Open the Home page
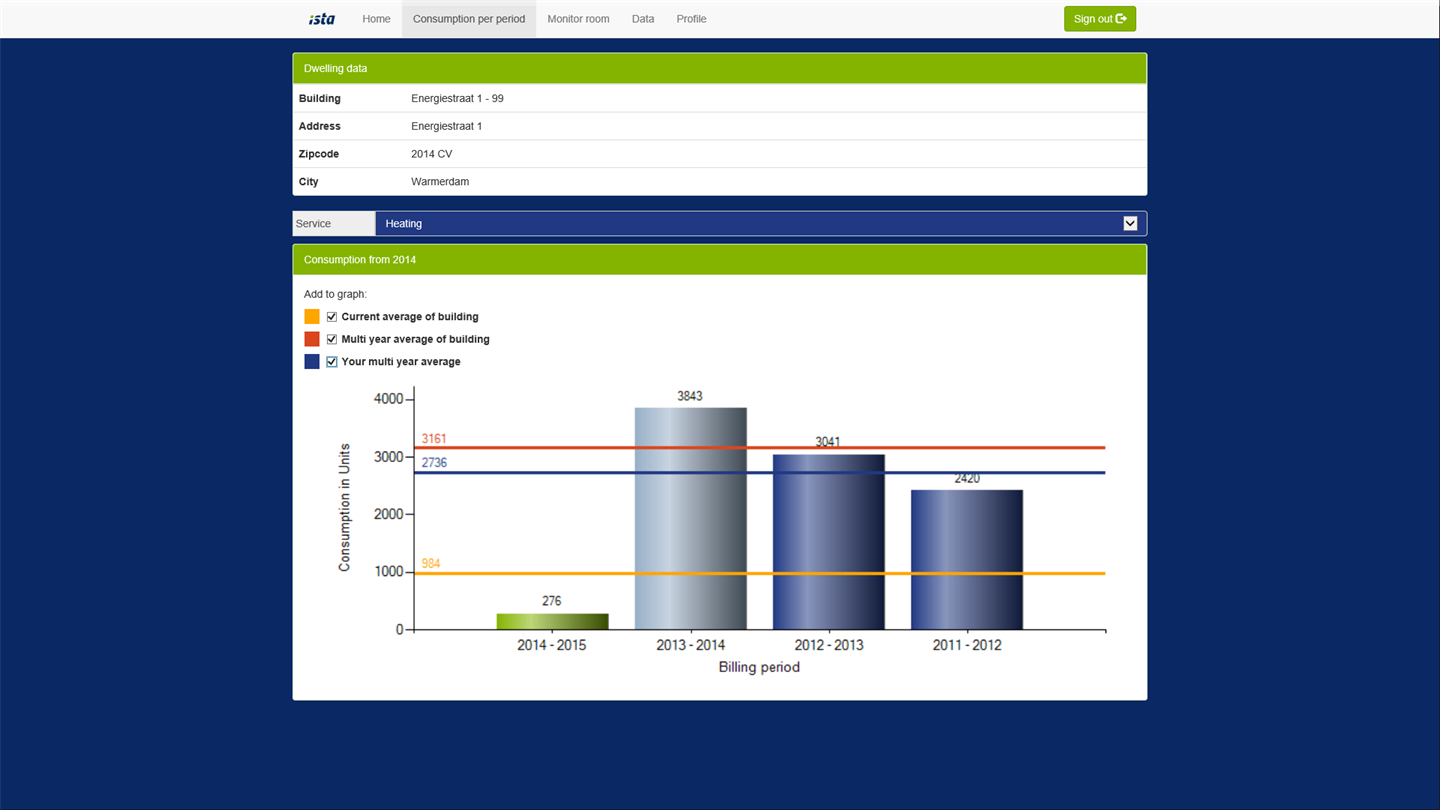 [376, 19]
